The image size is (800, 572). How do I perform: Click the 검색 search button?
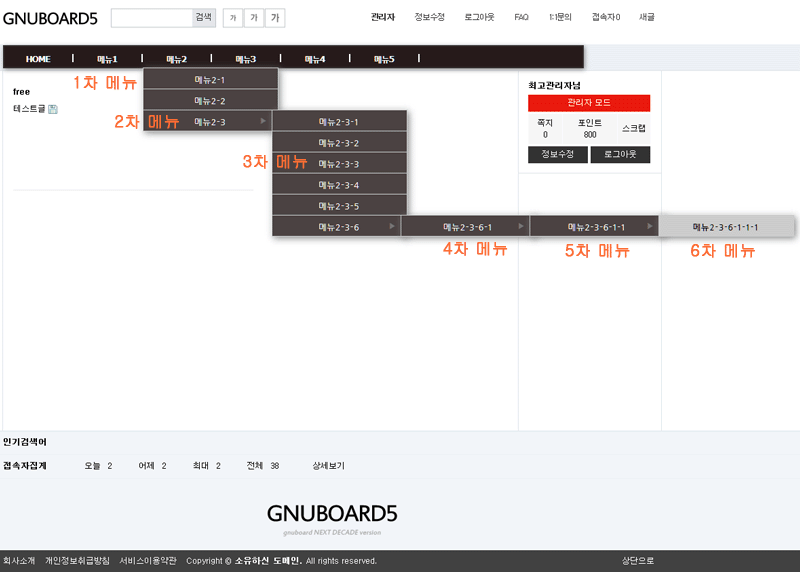coord(203,18)
